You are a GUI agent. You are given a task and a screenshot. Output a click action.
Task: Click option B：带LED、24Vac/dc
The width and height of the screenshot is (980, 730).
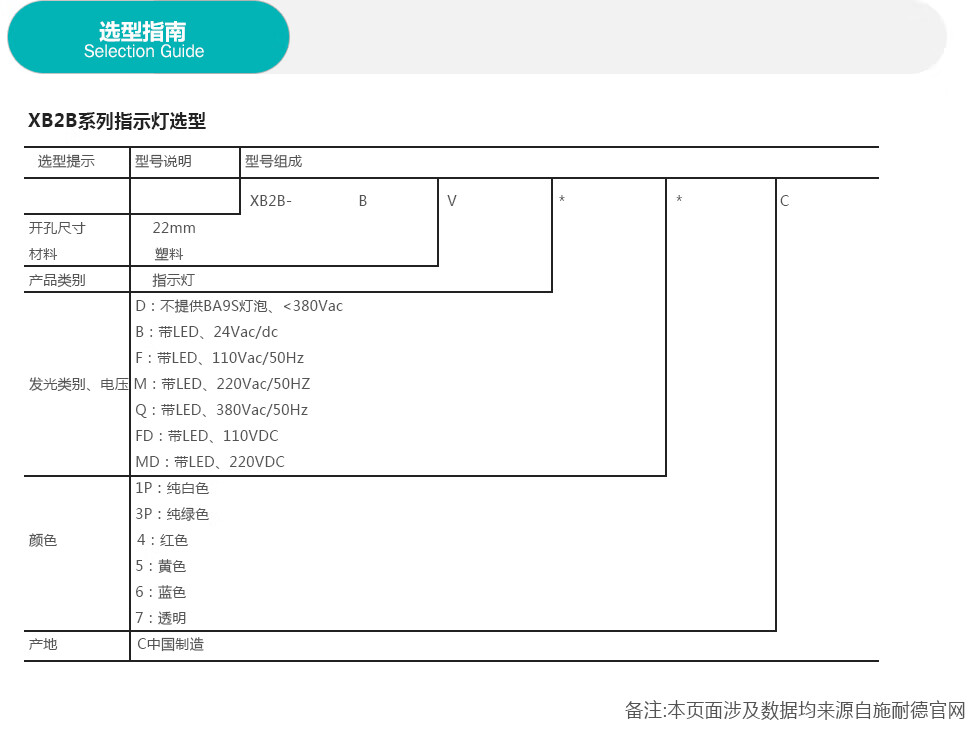pyautogui.click(x=206, y=332)
